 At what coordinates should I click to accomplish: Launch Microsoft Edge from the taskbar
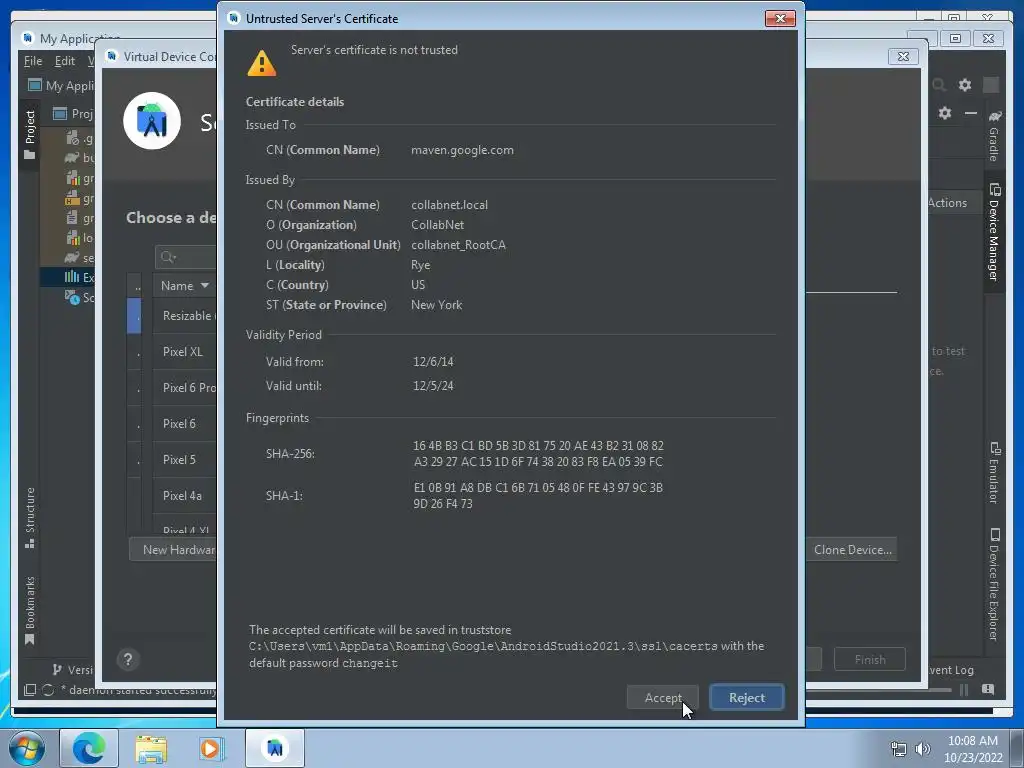click(x=89, y=748)
